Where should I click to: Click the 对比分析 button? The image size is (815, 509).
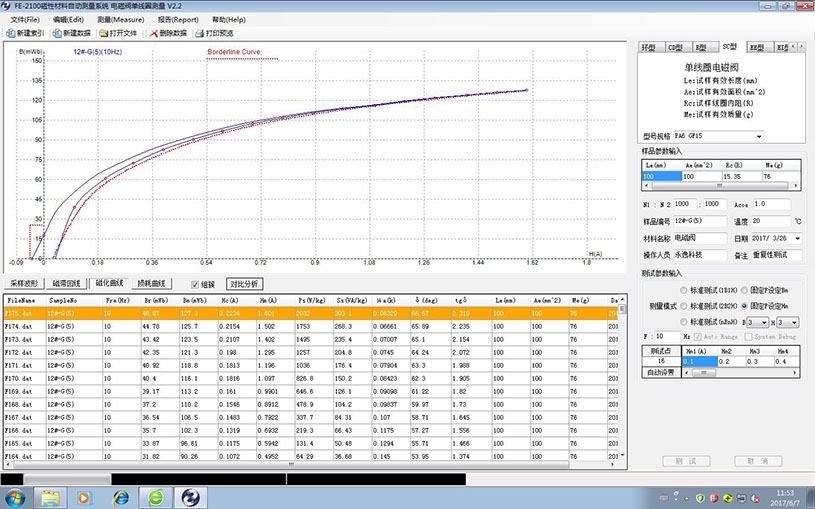(x=244, y=284)
